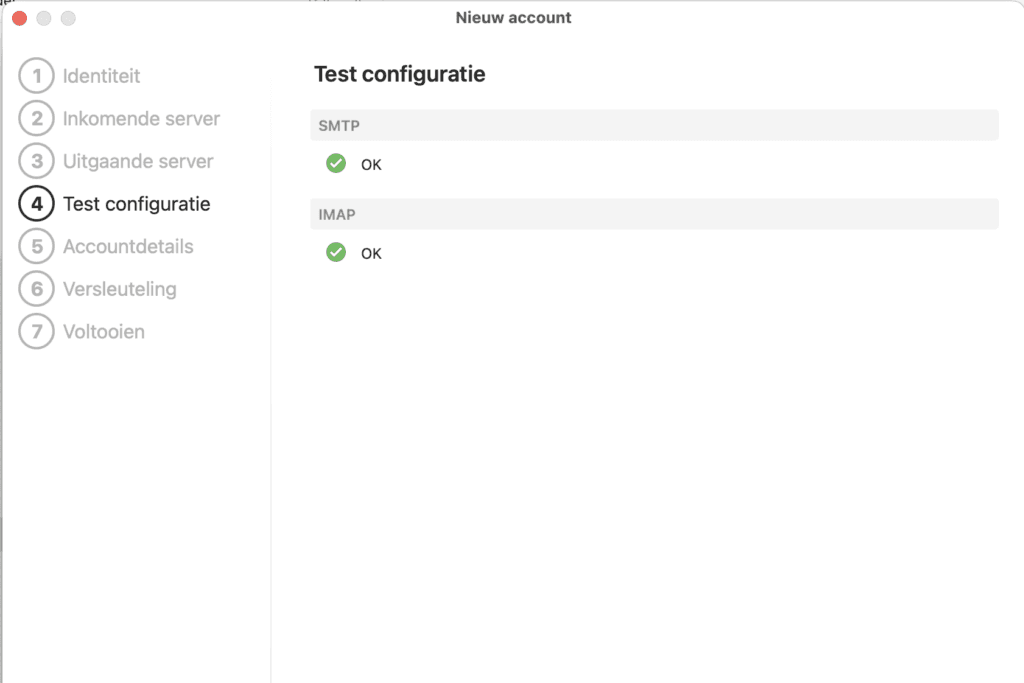Viewport: 1024px width, 683px height.
Task: Click the step 5 number circle
Action: [37, 246]
